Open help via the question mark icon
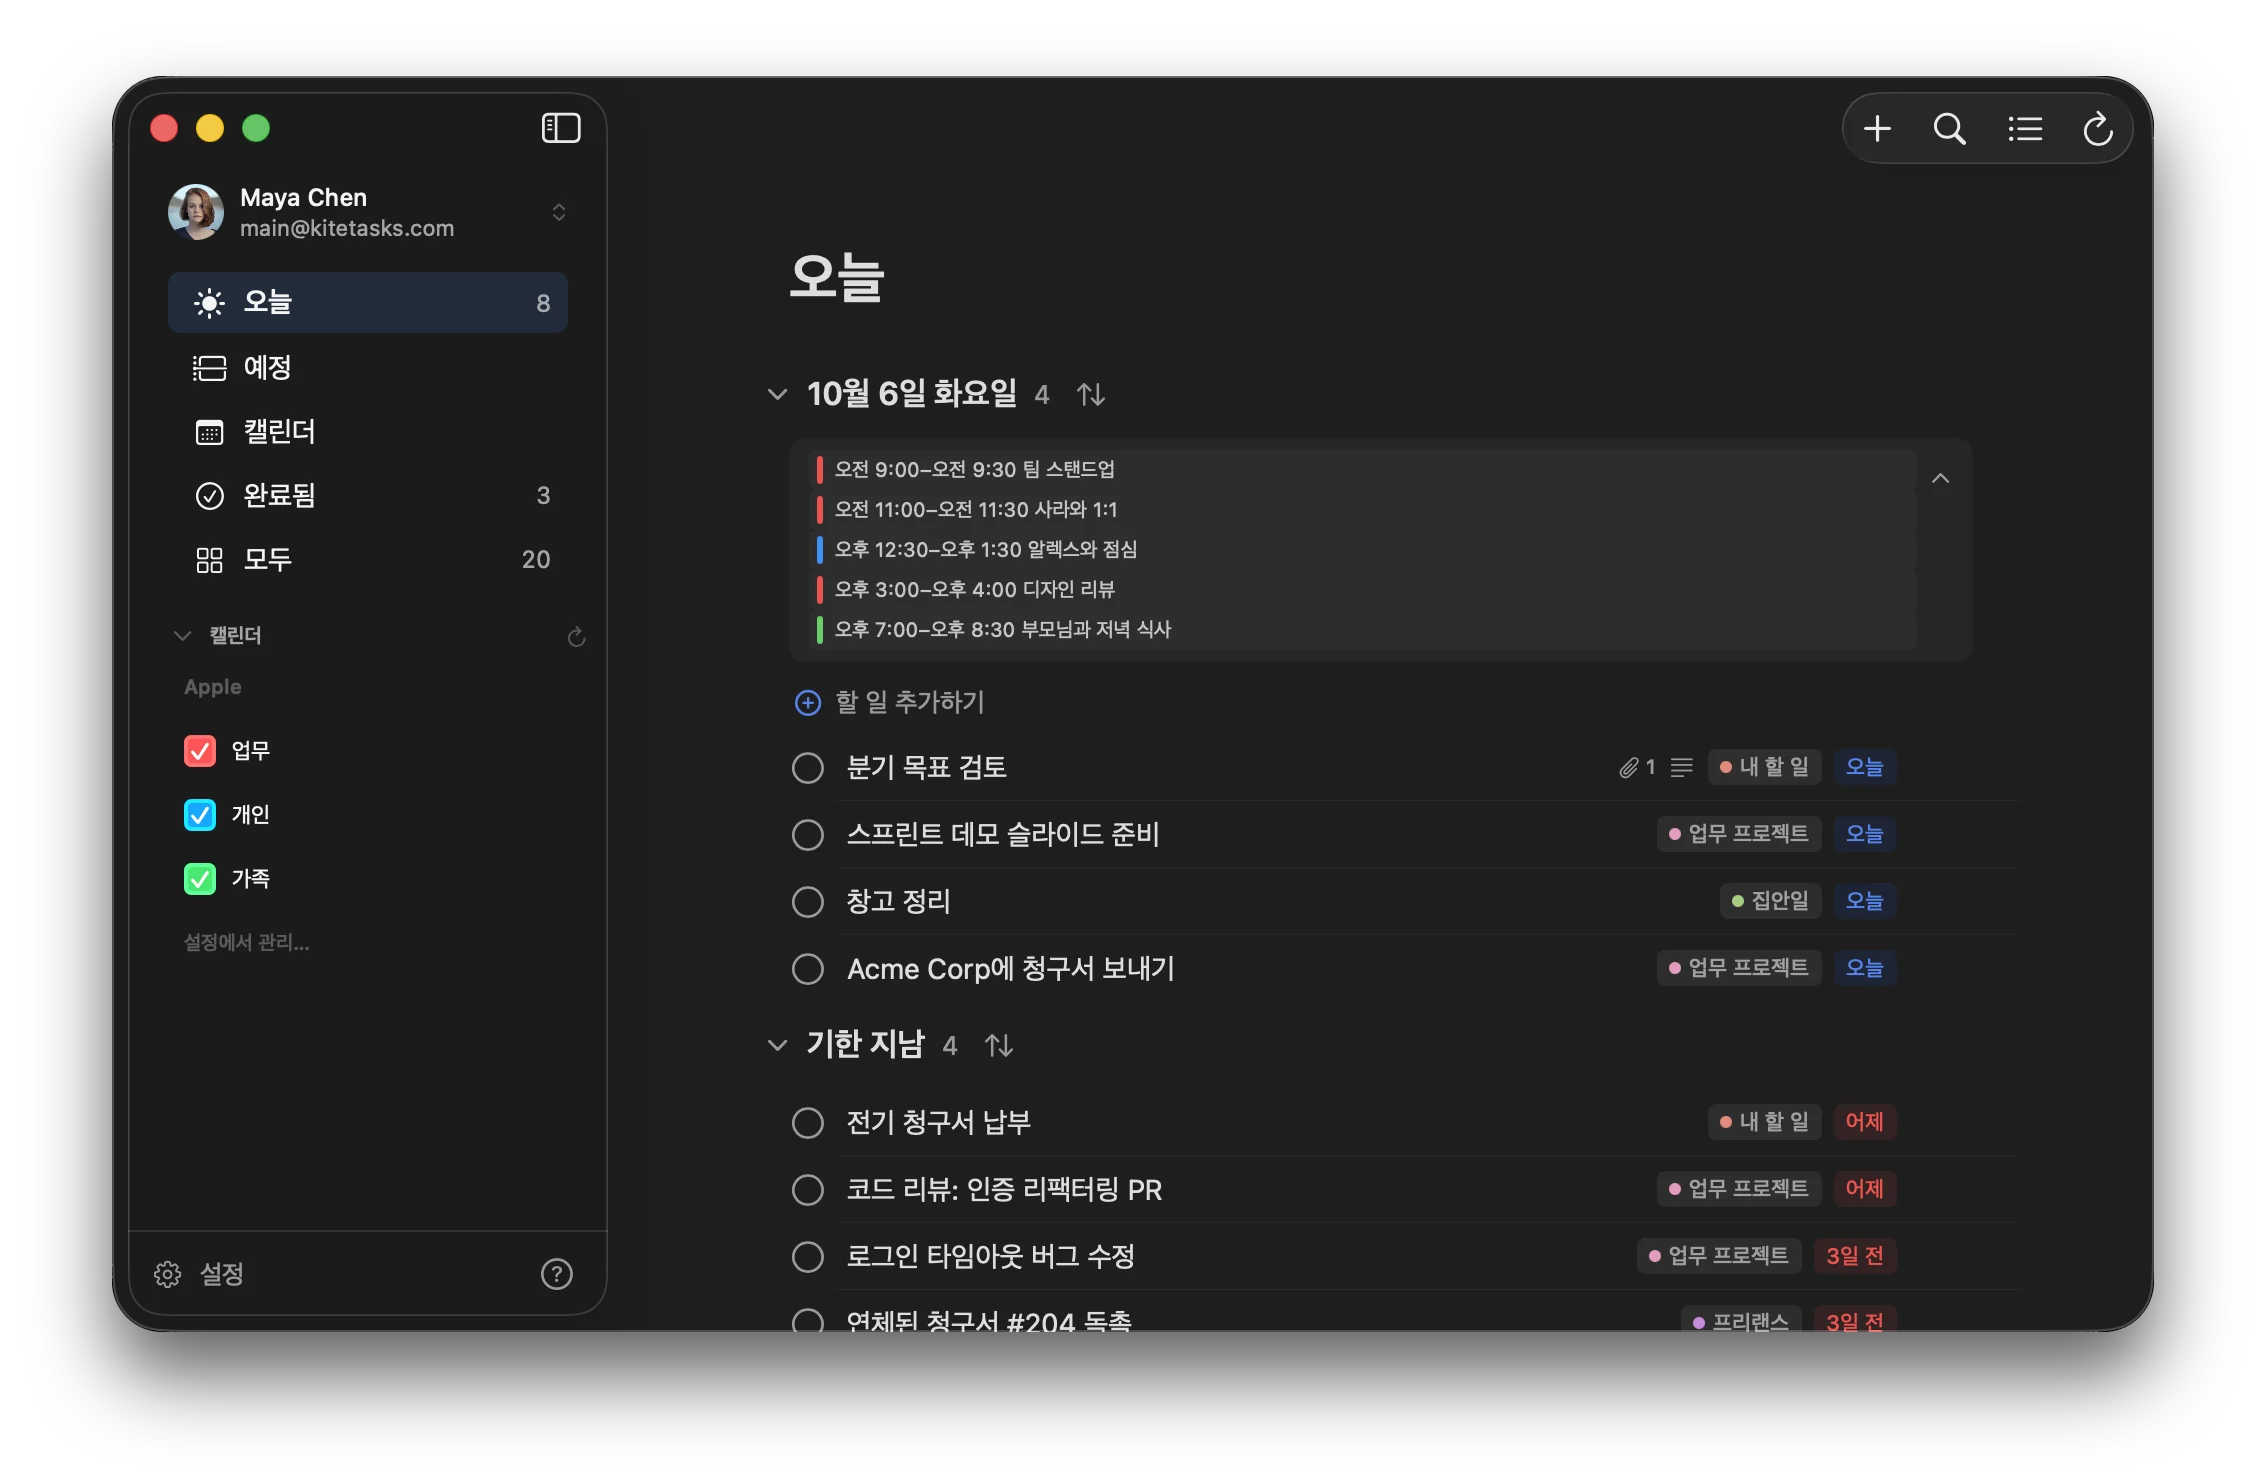 pos(556,1274)
